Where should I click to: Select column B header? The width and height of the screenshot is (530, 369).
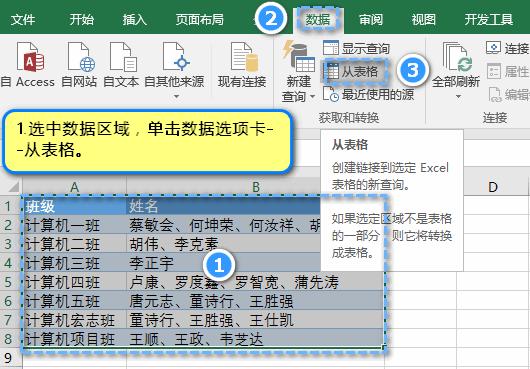[x=256, y=187]
